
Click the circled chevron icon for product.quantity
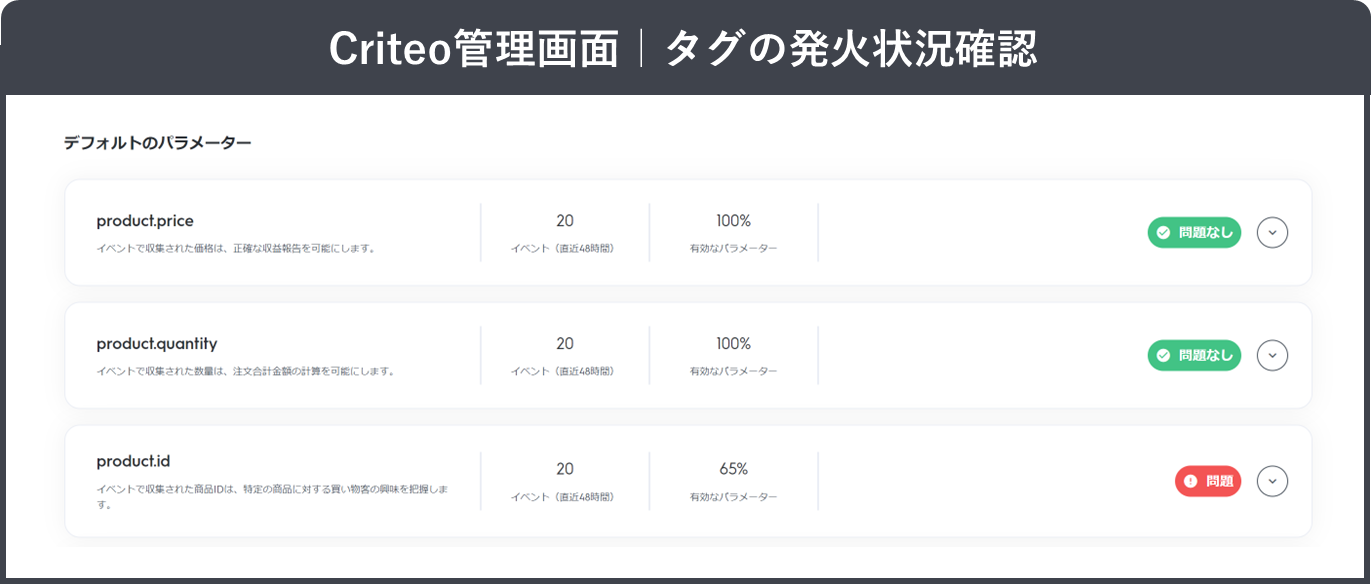pos(1272,355)
